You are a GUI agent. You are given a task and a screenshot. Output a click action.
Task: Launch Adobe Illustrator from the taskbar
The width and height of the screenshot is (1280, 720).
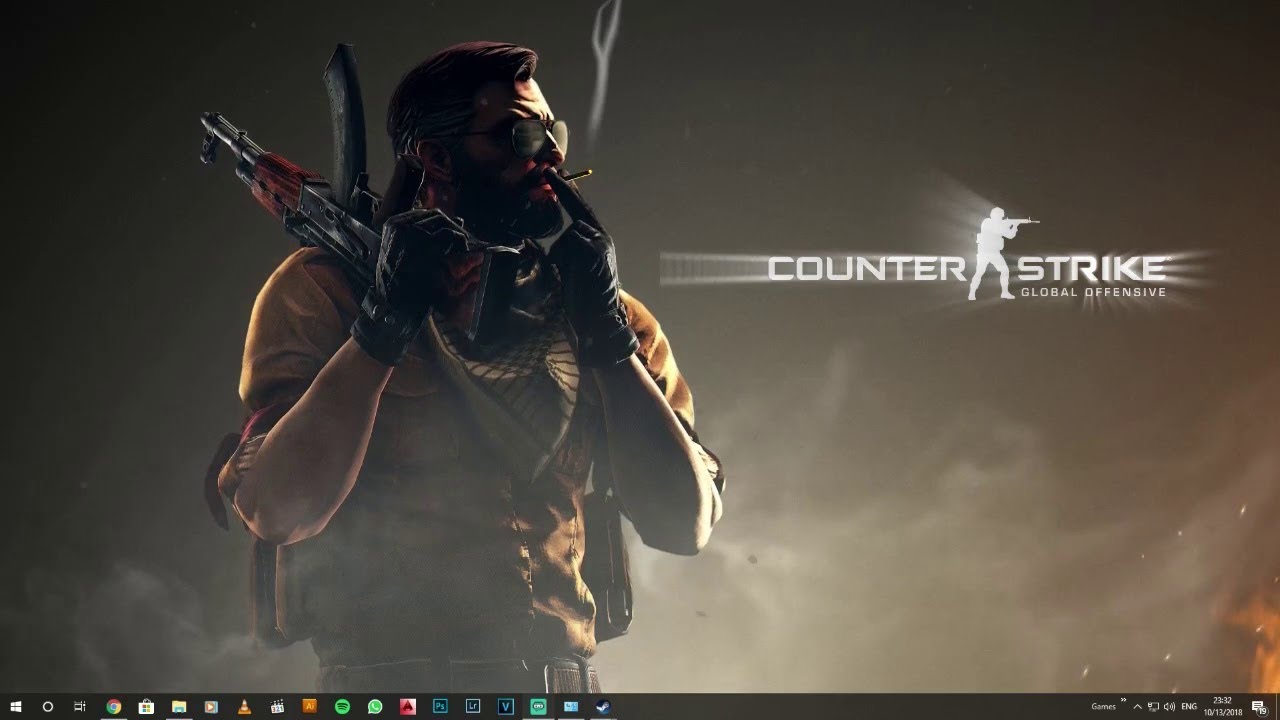(x=309, y=707)
